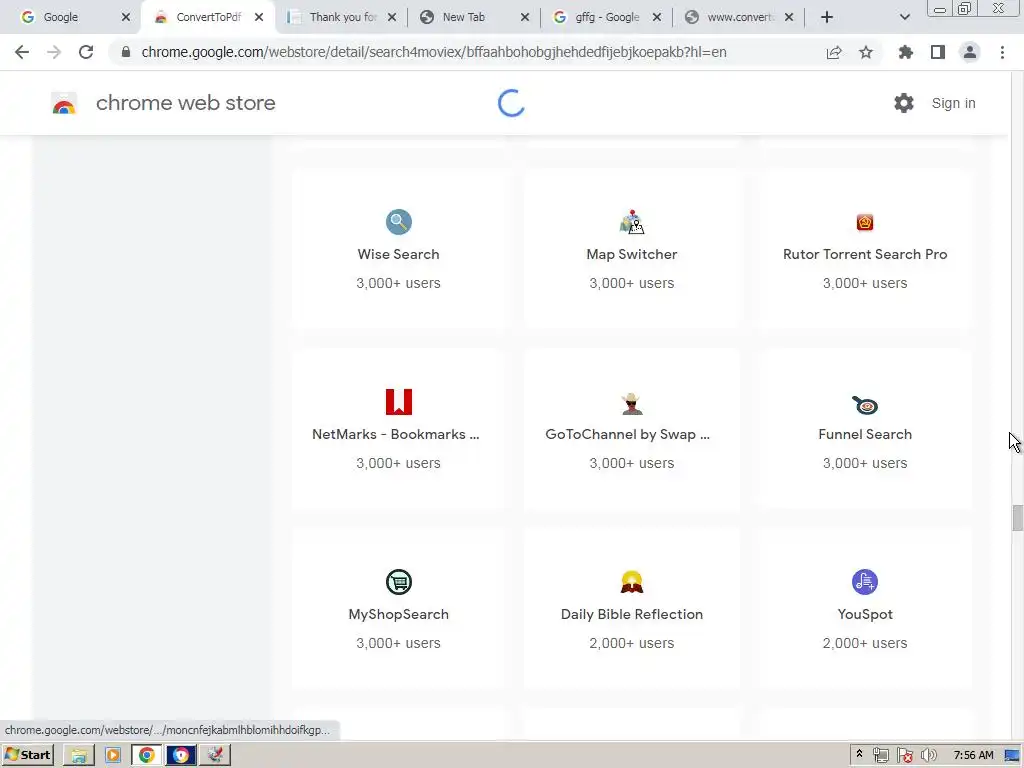
Task: Click the address bar URL field
Action: click(434, 52)
